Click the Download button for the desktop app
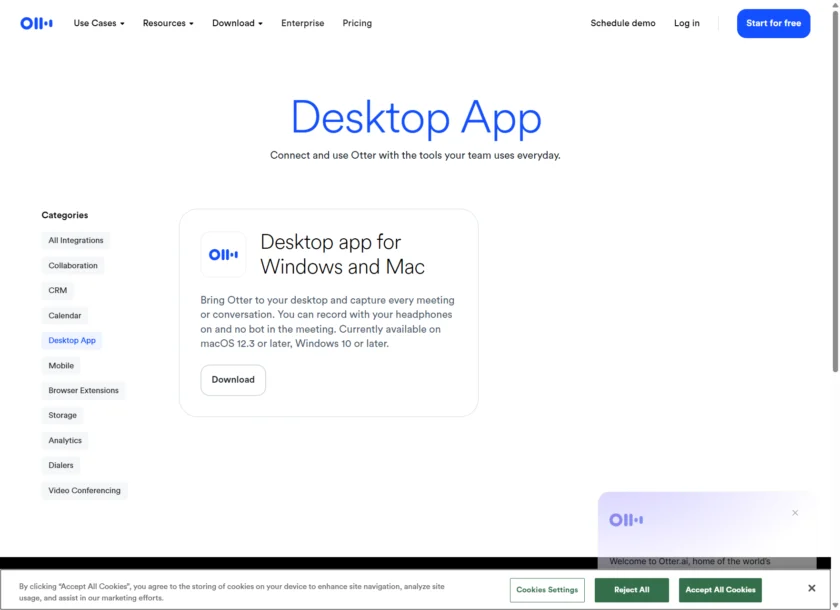 [x=232, y=380]
